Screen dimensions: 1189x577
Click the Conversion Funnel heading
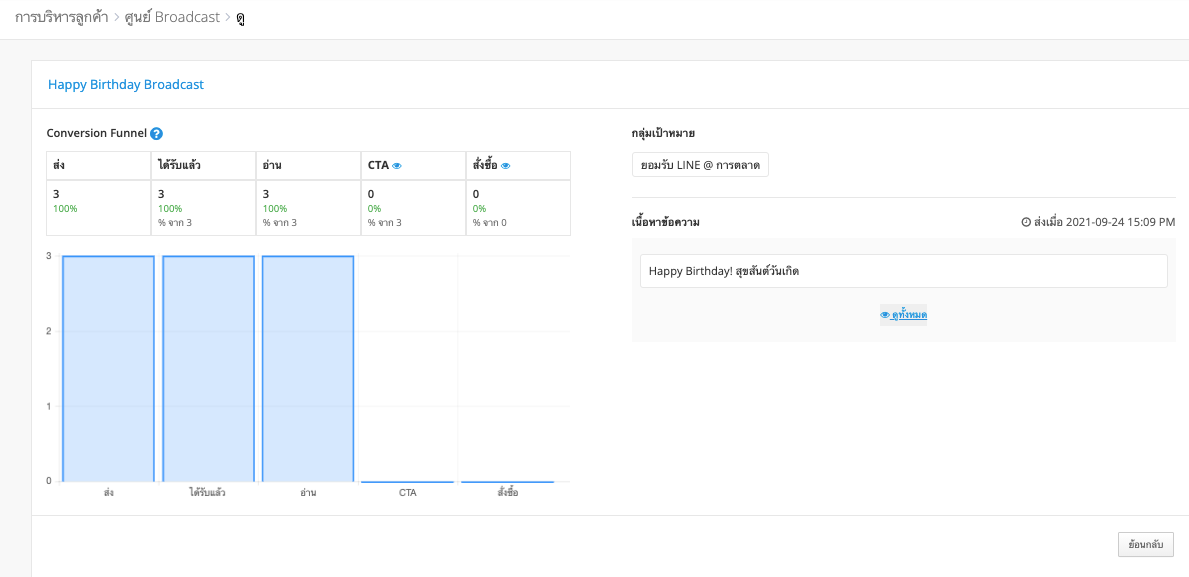(96, 133)
